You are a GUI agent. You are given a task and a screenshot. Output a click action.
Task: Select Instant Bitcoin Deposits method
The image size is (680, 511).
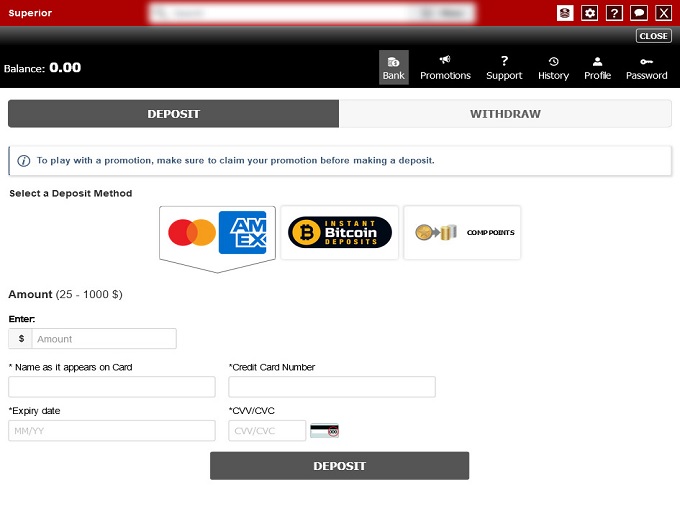[340, 233]
